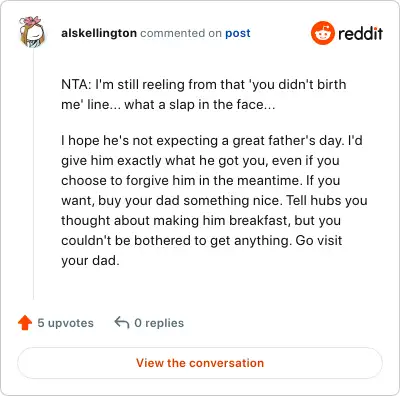Click the final 'your dad.' line
The width and height of the screenshot is (400, 396).
90,260
